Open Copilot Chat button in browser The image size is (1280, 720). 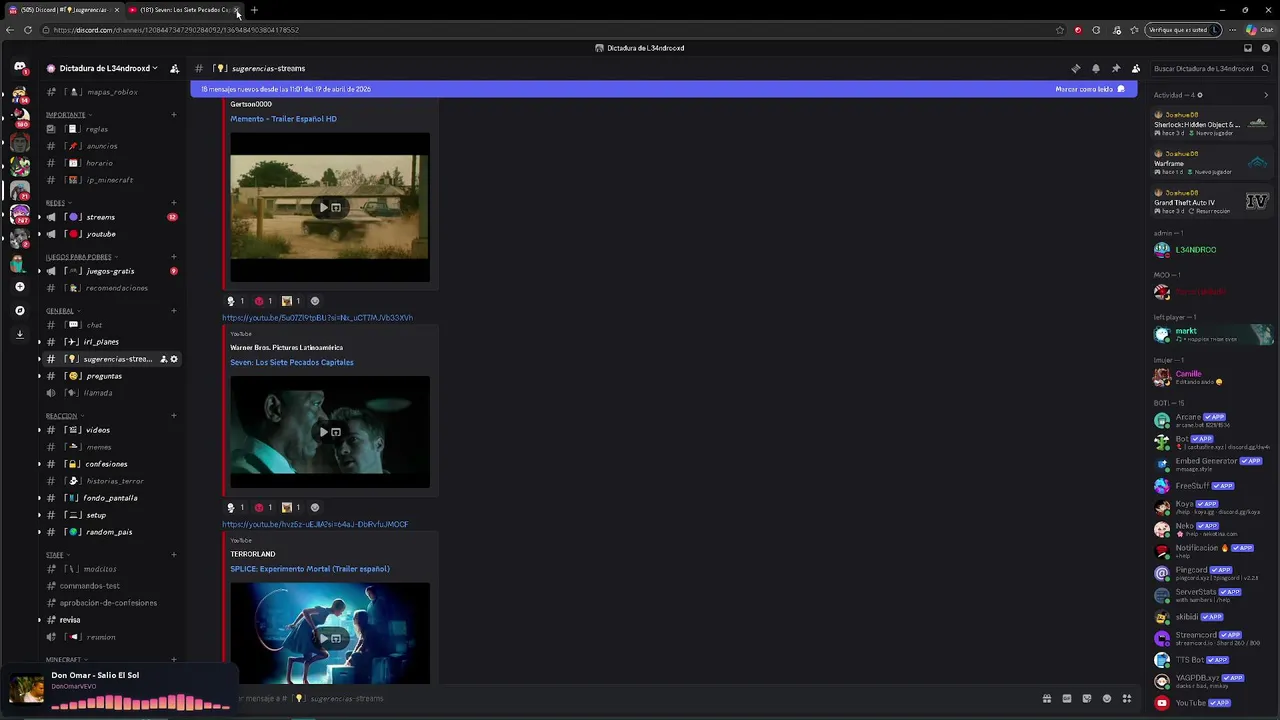point(1259,30)
